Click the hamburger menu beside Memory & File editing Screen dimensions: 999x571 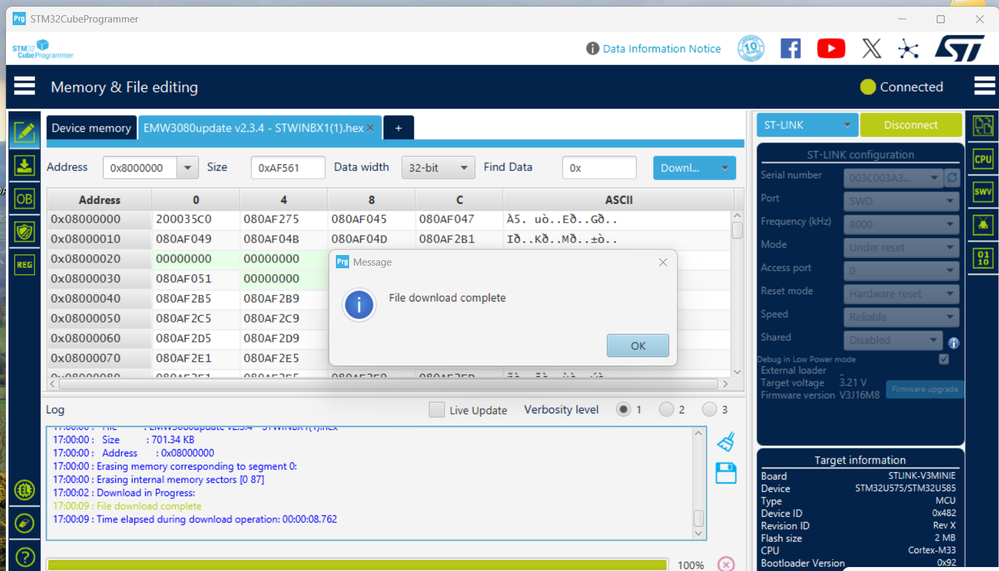pyautogui.click(x=24, y=86)
